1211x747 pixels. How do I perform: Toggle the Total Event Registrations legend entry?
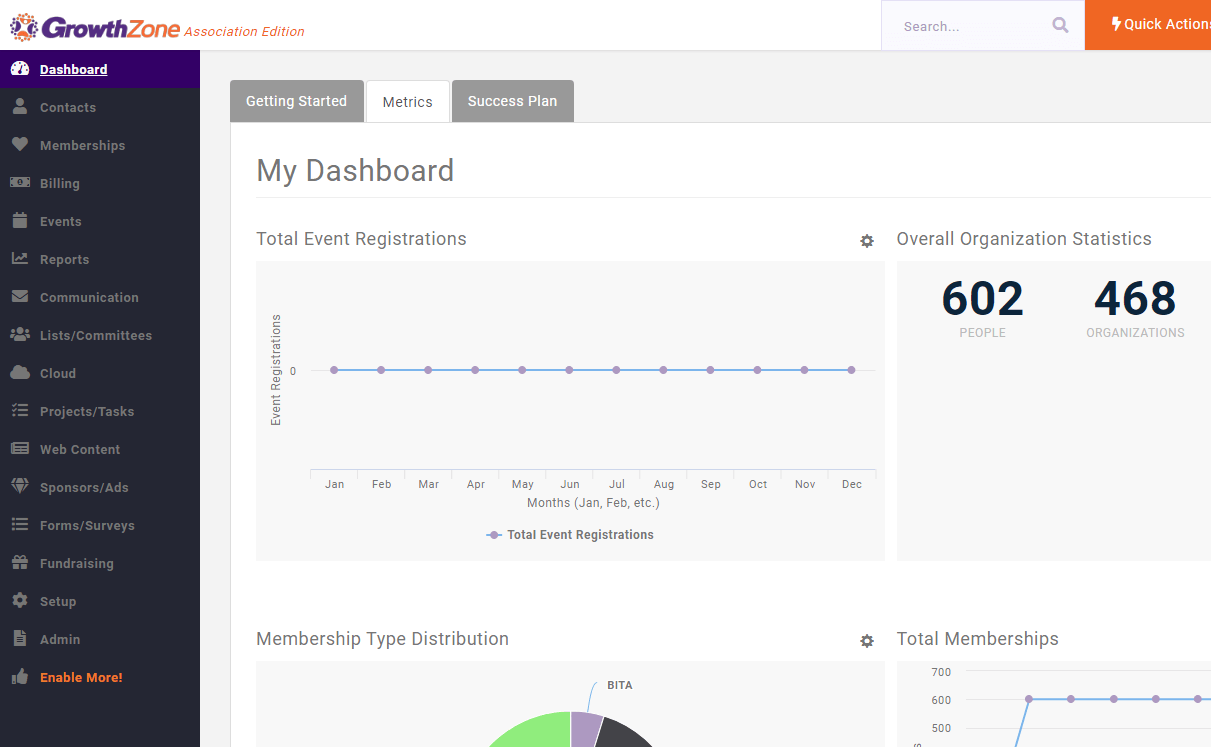[x=570, y=535]
